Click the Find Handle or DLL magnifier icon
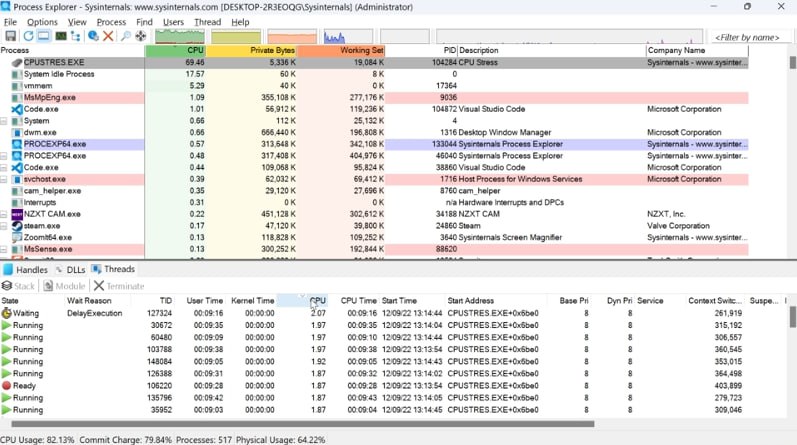Screen dimensions: 797x445 coord(125,36)
